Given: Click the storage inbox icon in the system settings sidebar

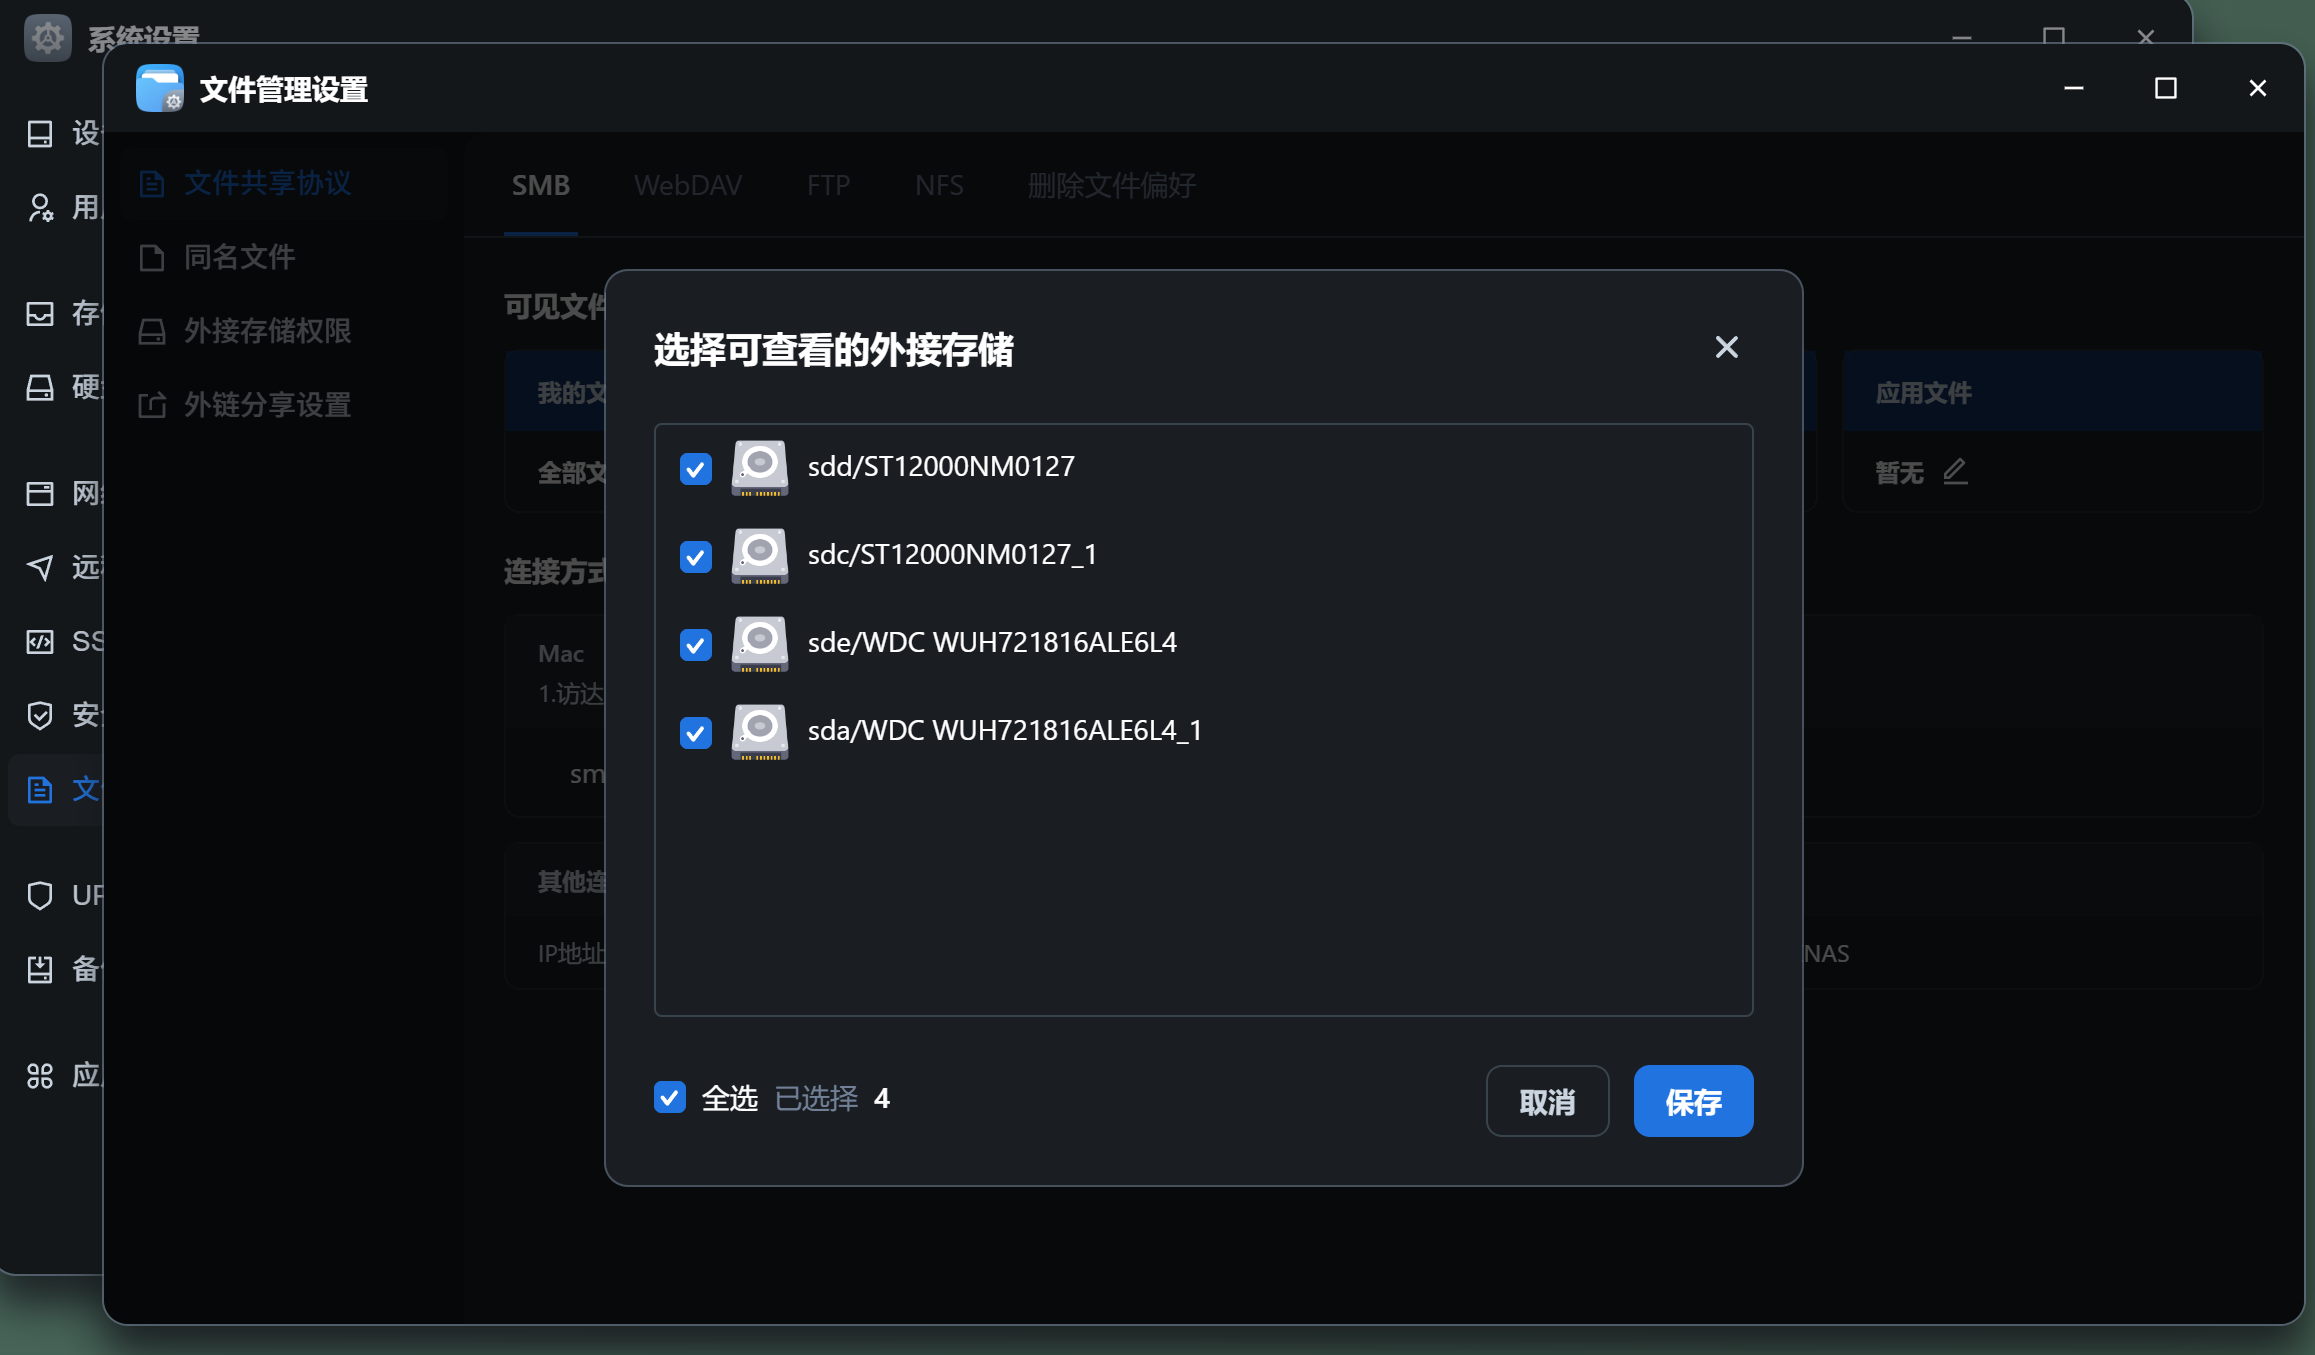Looking at the screenshot, I should coord(40,314).
